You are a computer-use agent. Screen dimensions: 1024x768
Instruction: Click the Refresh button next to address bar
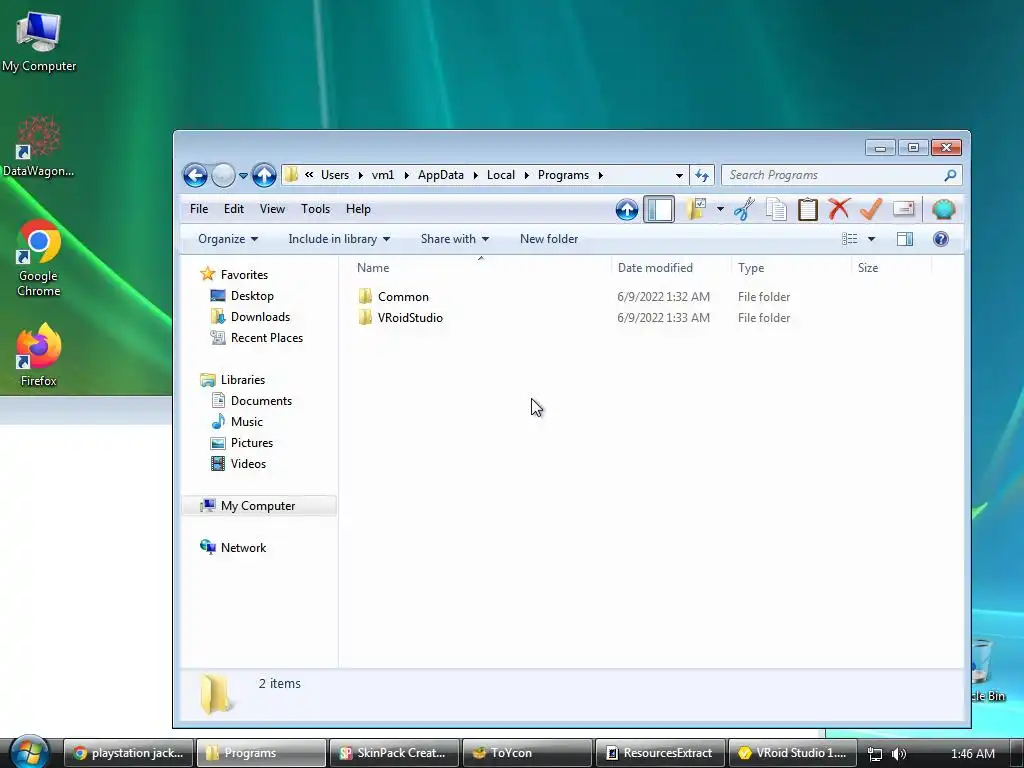coord(702,175)
